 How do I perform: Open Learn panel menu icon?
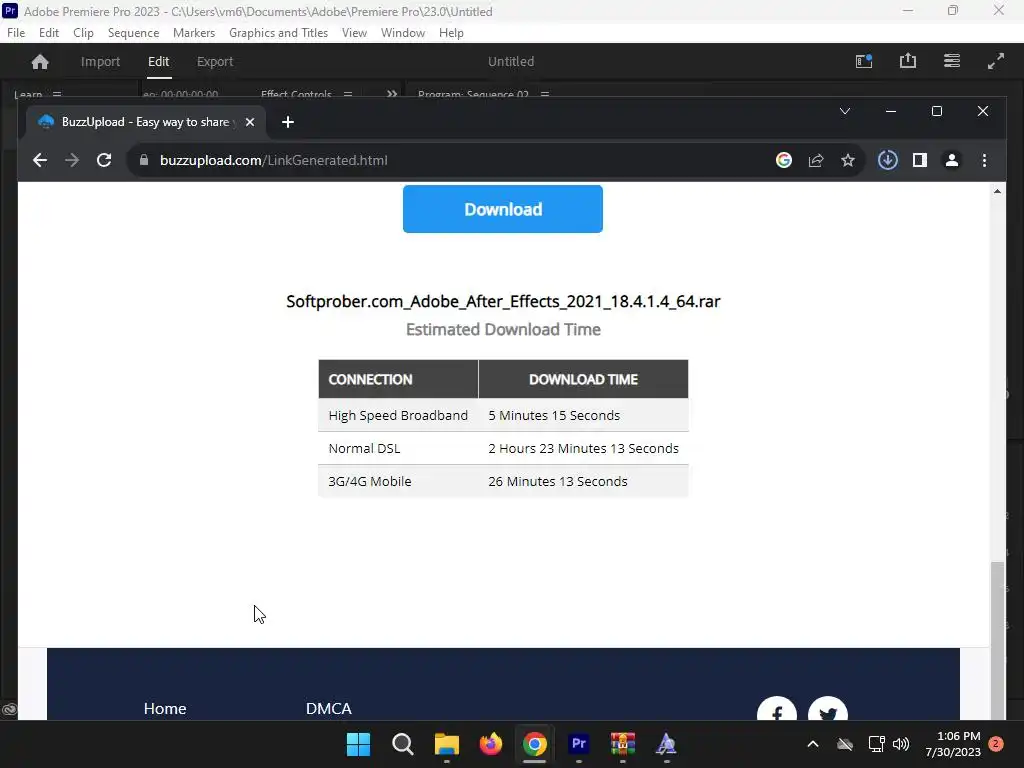click(57, 94)
